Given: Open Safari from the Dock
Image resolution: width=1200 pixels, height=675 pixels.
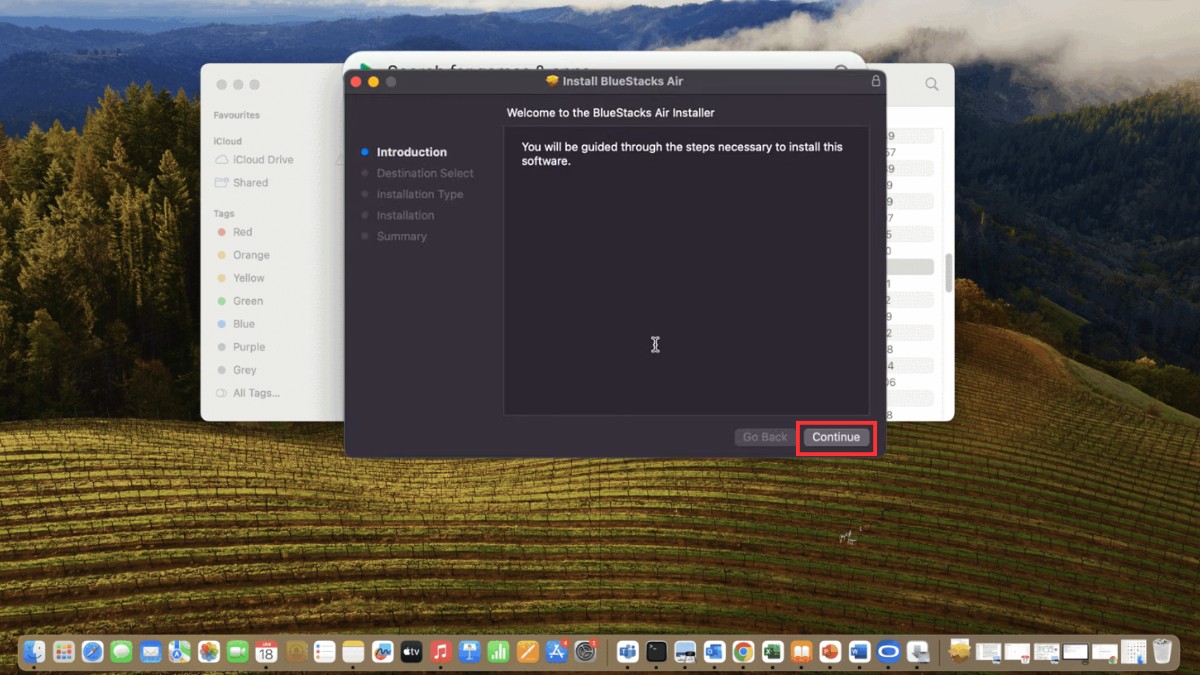Looking at the screenshot, I should pyautogui.click(x=93, y=652).
